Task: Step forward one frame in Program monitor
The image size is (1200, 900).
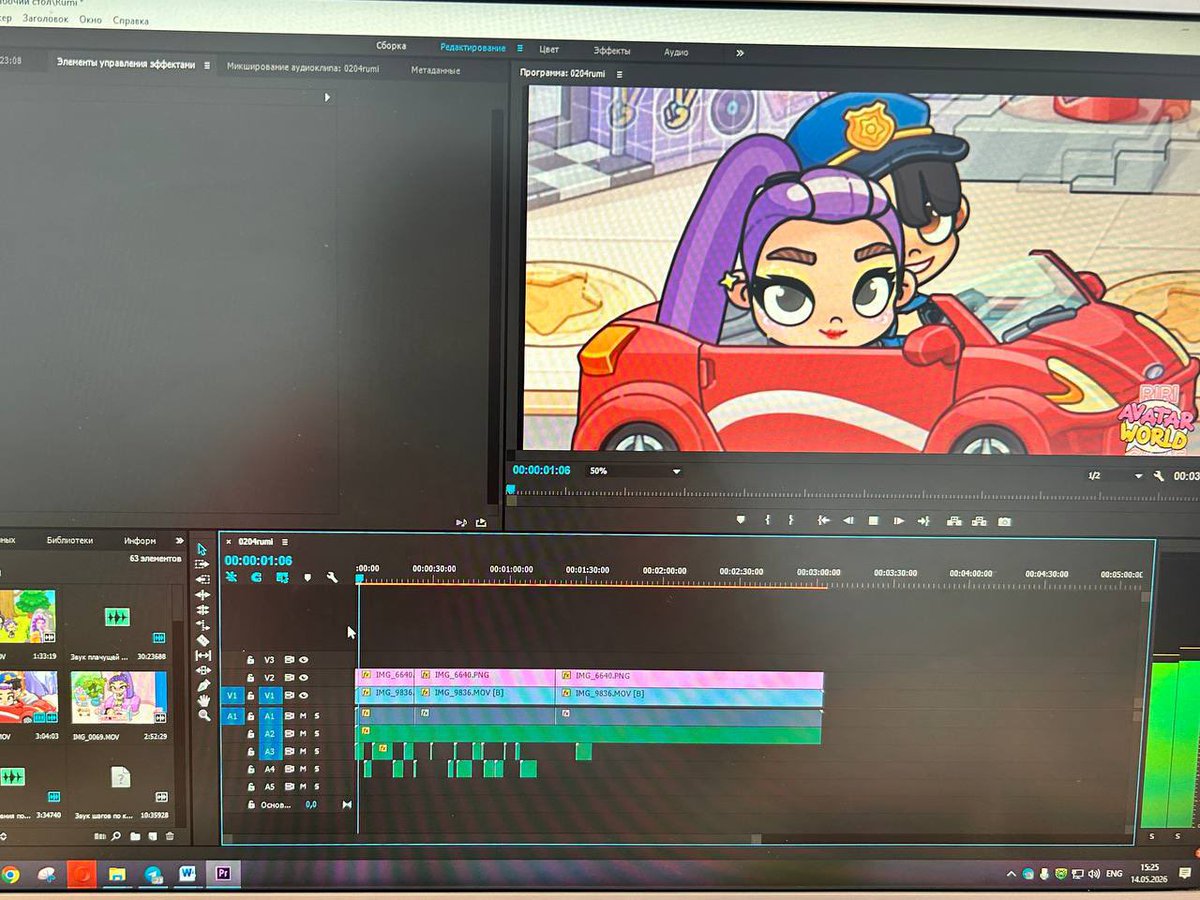Action: coord(899,521)
